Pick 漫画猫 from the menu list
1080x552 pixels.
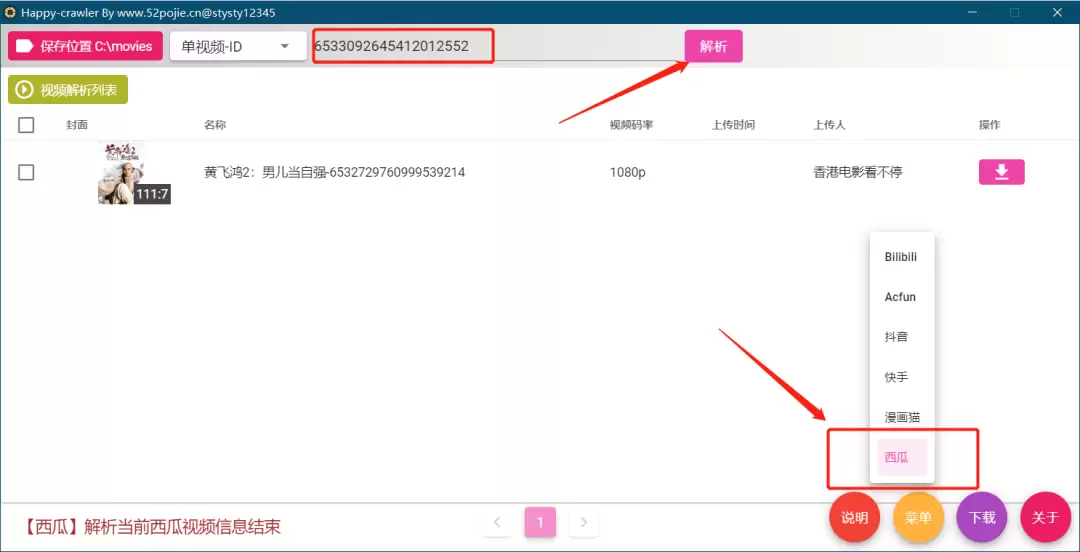[902, 417]
